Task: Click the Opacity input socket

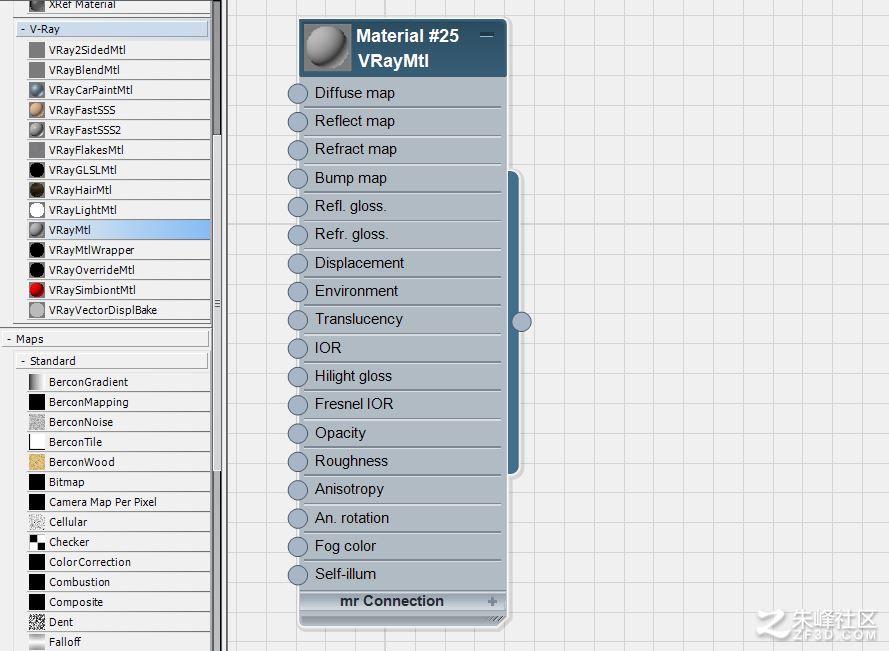Action: tap(298, 433)
